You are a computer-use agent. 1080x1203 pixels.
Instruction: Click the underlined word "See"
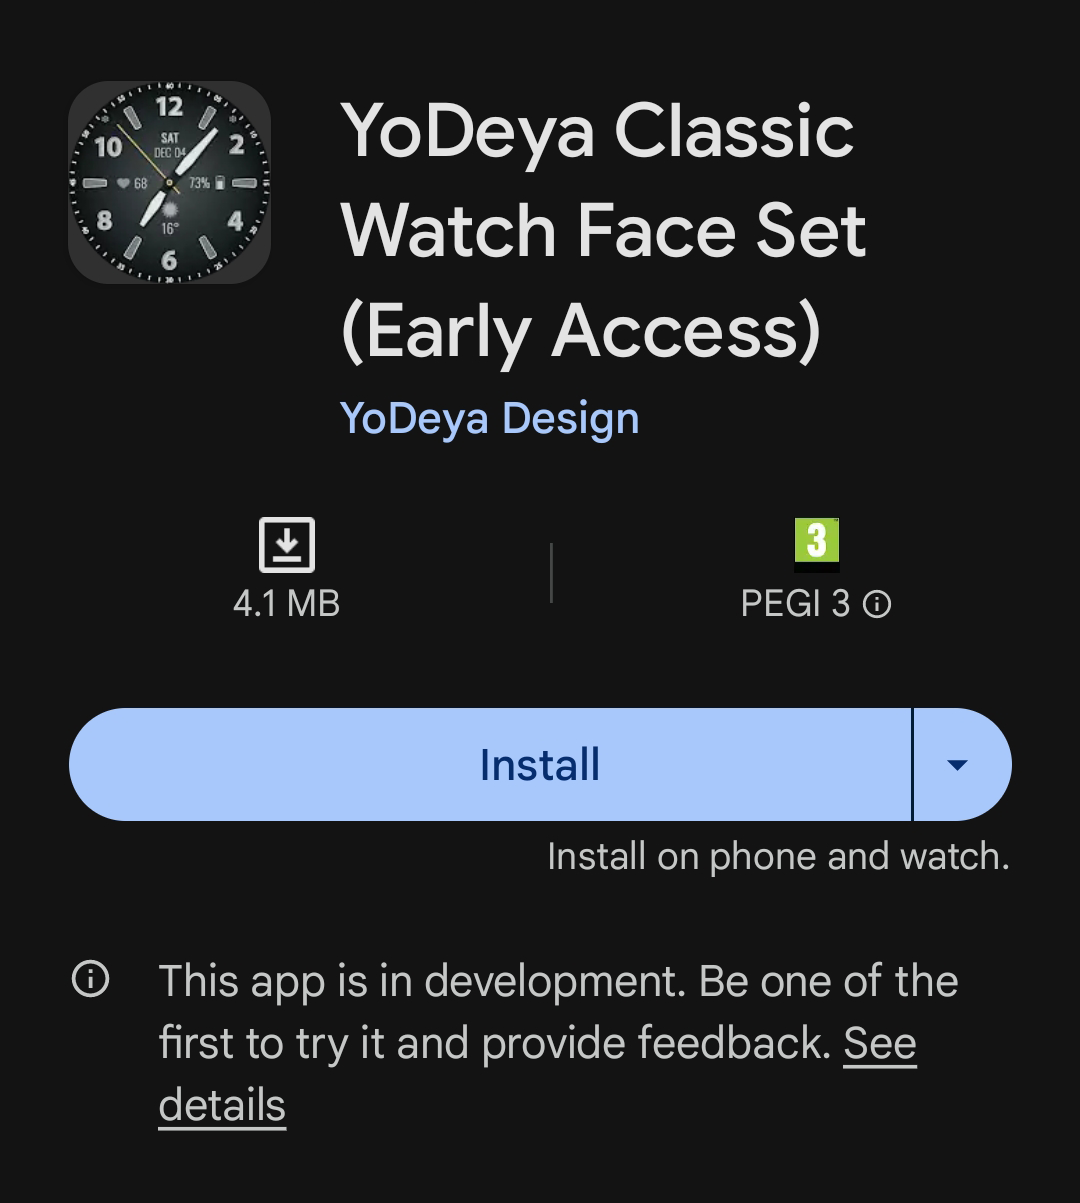pyautogui.click(x=880, y=1045)
